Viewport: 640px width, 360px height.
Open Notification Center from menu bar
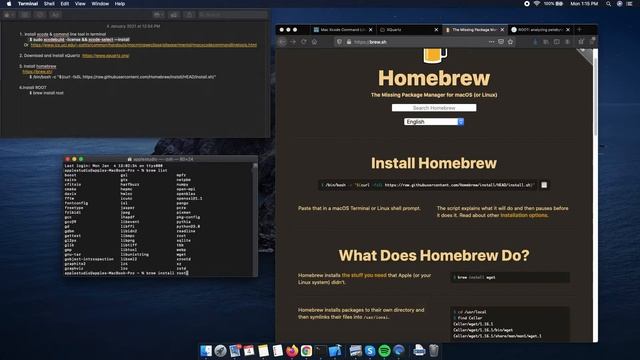629,4
